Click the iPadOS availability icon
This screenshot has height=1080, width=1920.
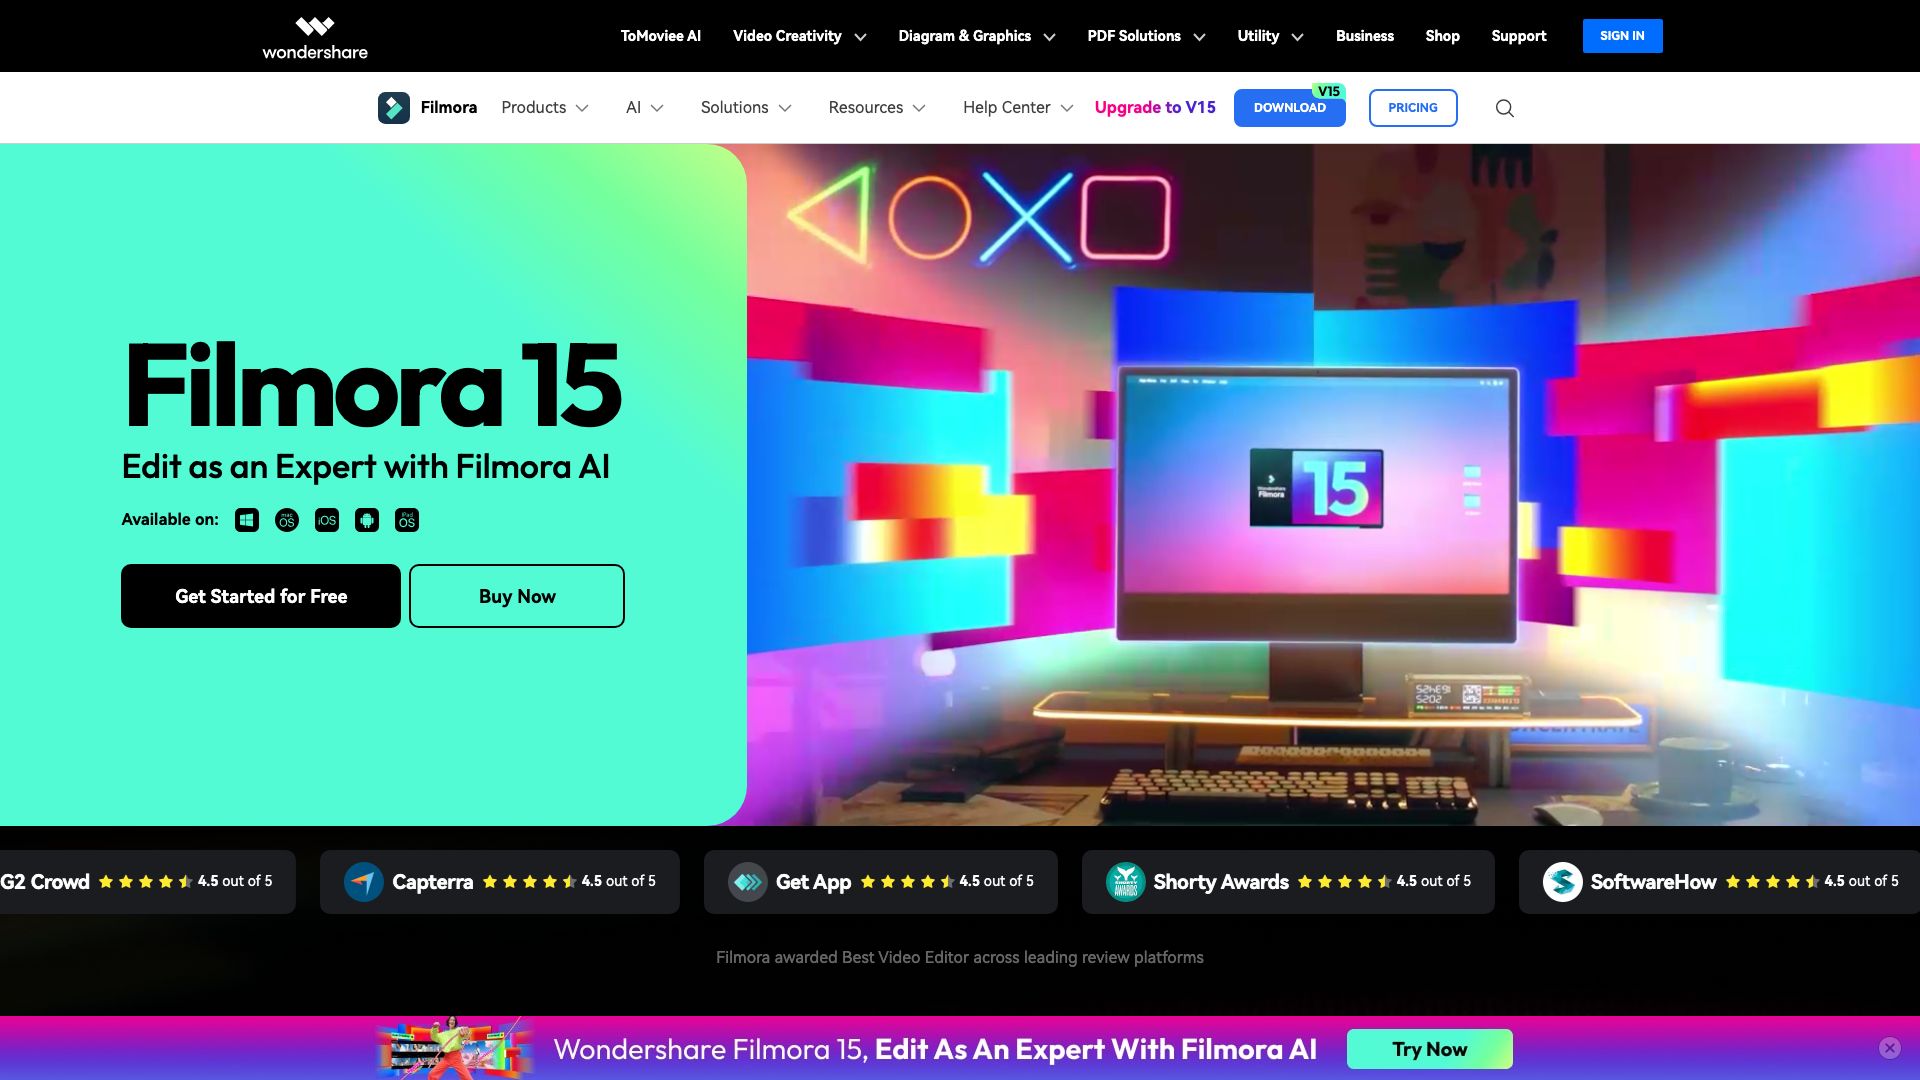406,519
